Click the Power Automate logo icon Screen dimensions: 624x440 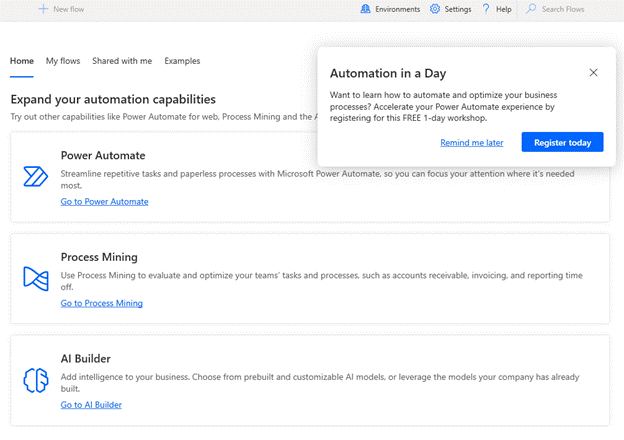click(35, 176)
